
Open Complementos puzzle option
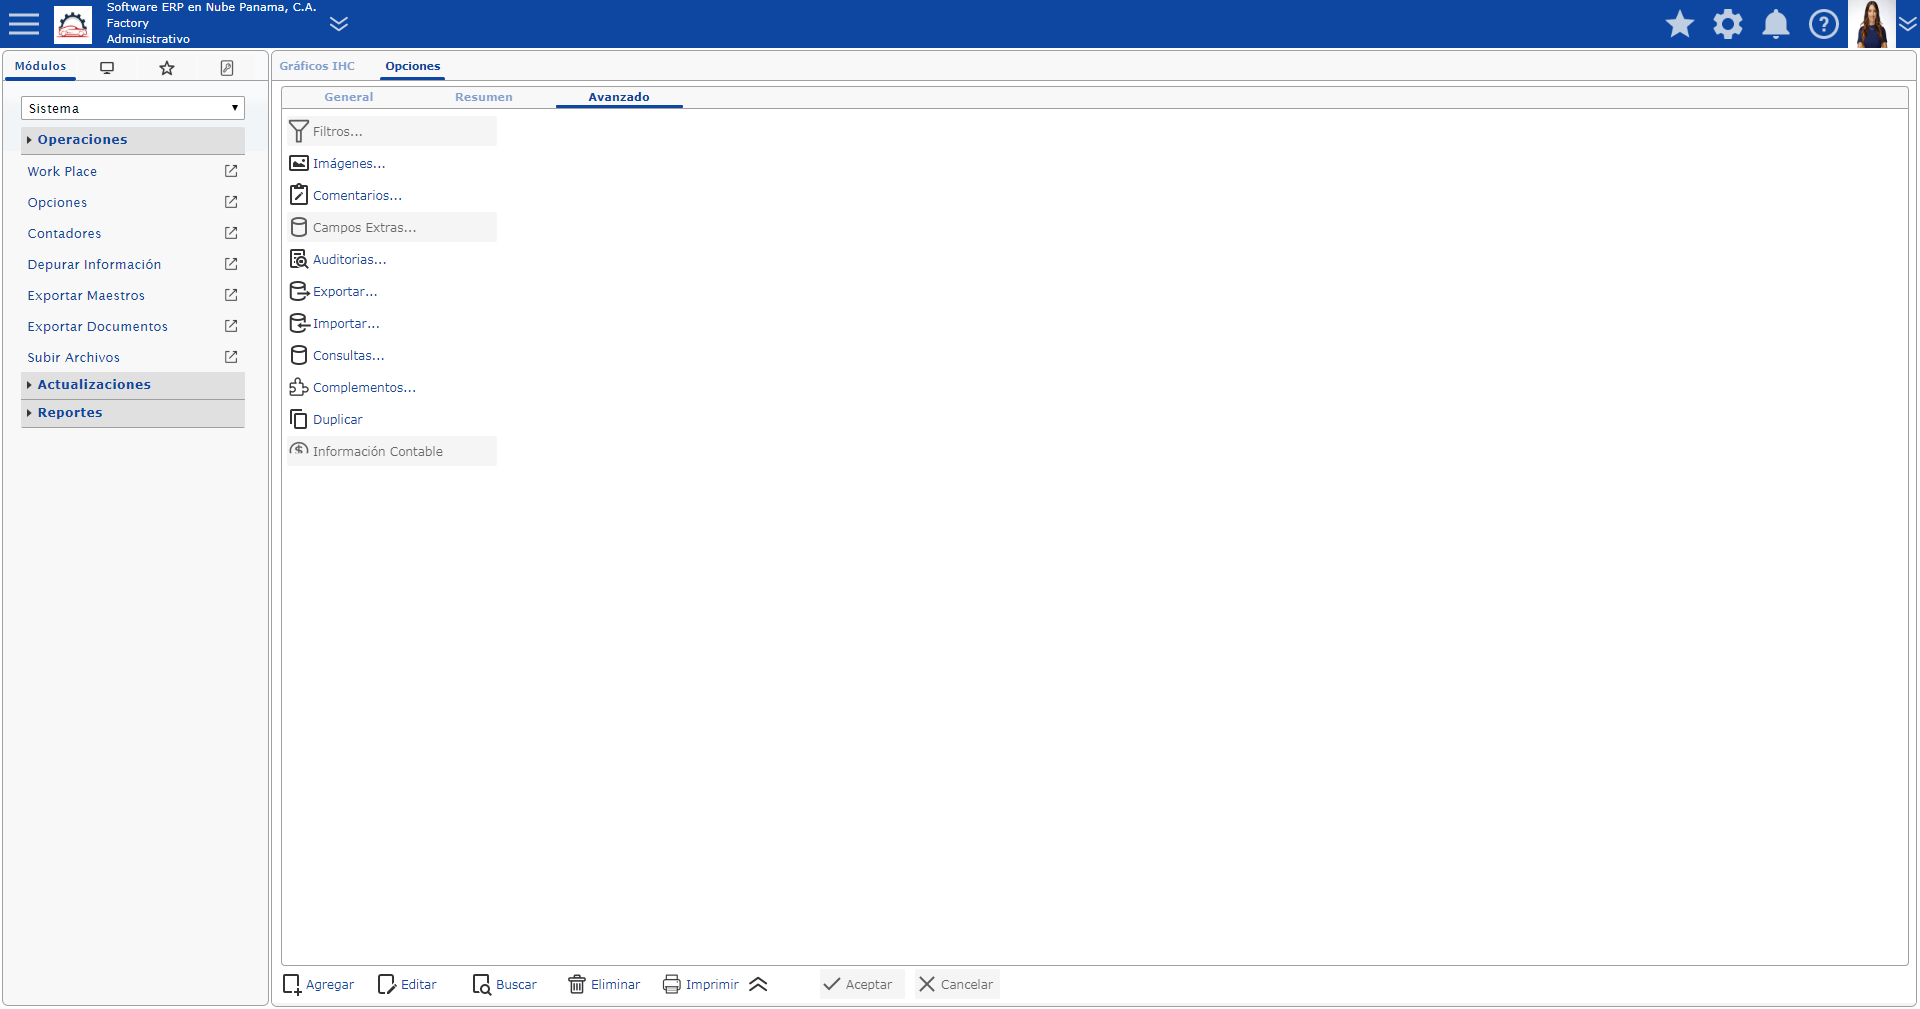[392, 388]
